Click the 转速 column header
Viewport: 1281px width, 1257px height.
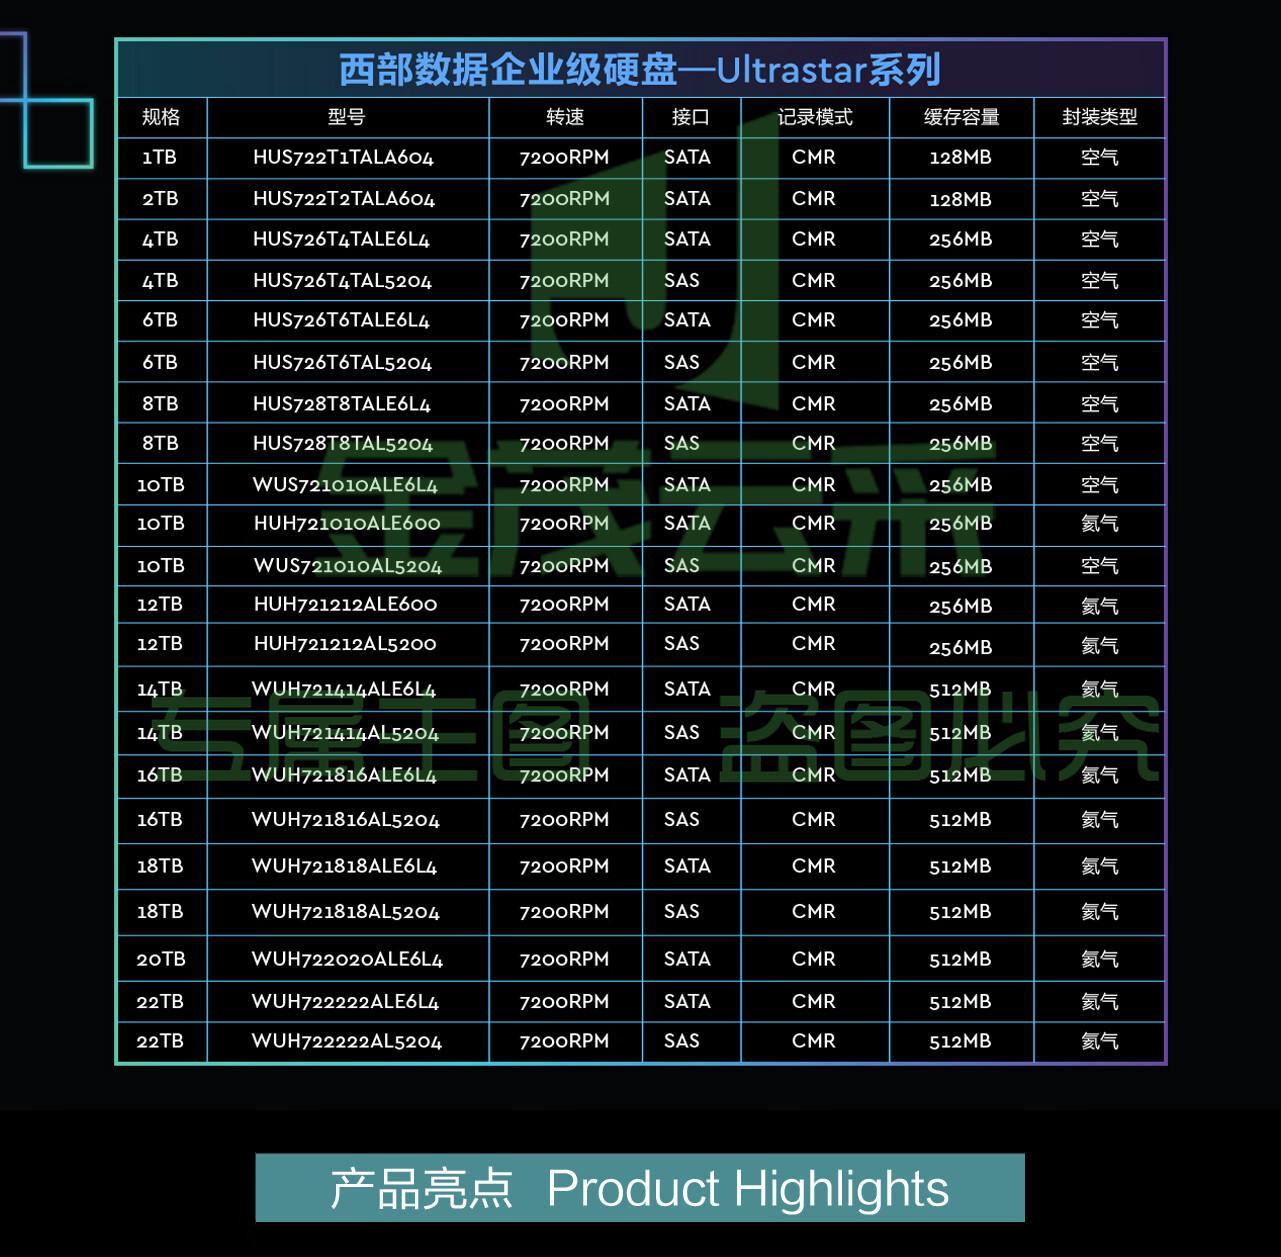coord(565,117)
